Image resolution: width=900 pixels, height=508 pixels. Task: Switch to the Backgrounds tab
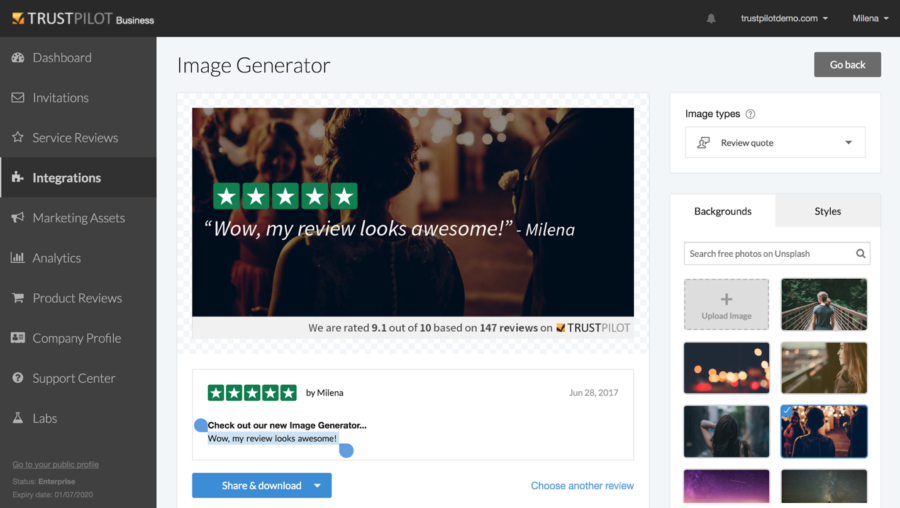pyautogui.click(x=723, y=211)
